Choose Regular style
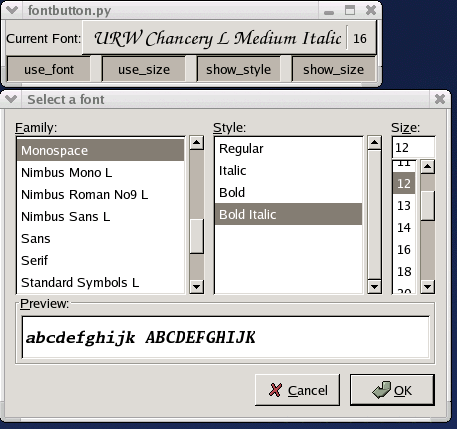457x429 pixels. [288, 148]
